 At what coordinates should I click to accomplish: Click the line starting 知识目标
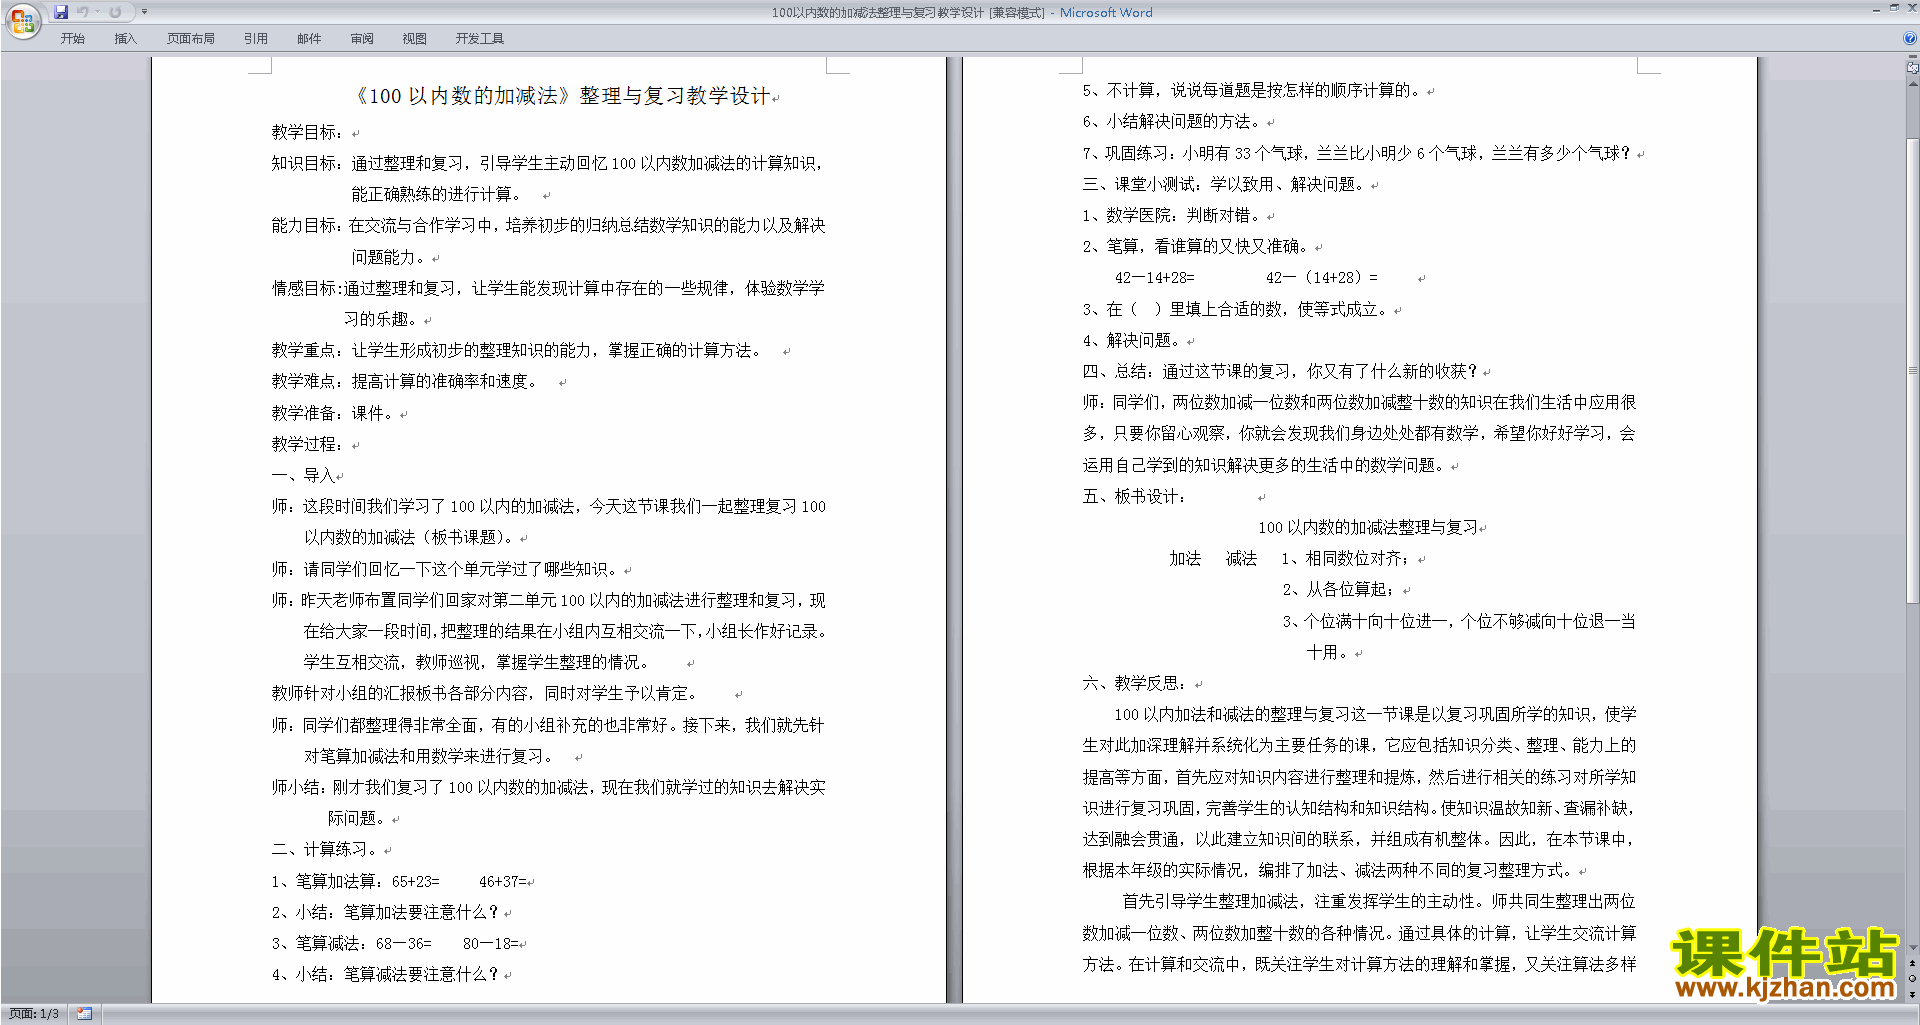tap(548, 163)
